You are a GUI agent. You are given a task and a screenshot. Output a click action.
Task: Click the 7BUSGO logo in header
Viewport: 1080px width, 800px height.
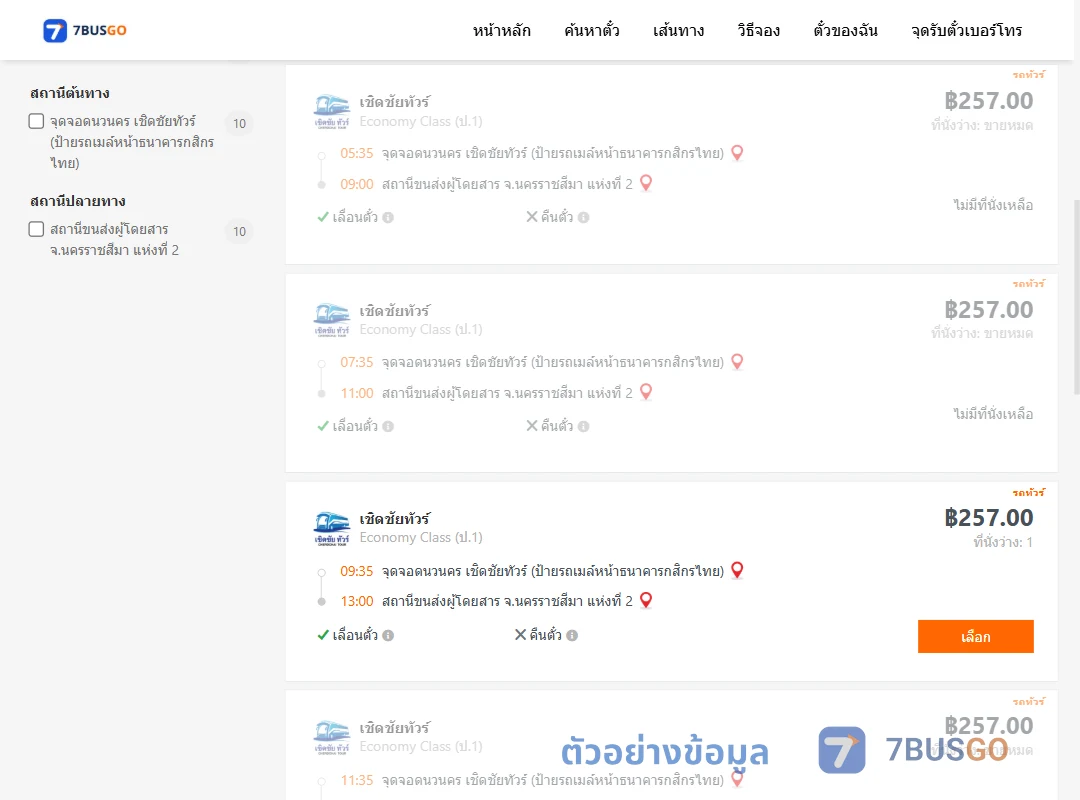point(85,30)
